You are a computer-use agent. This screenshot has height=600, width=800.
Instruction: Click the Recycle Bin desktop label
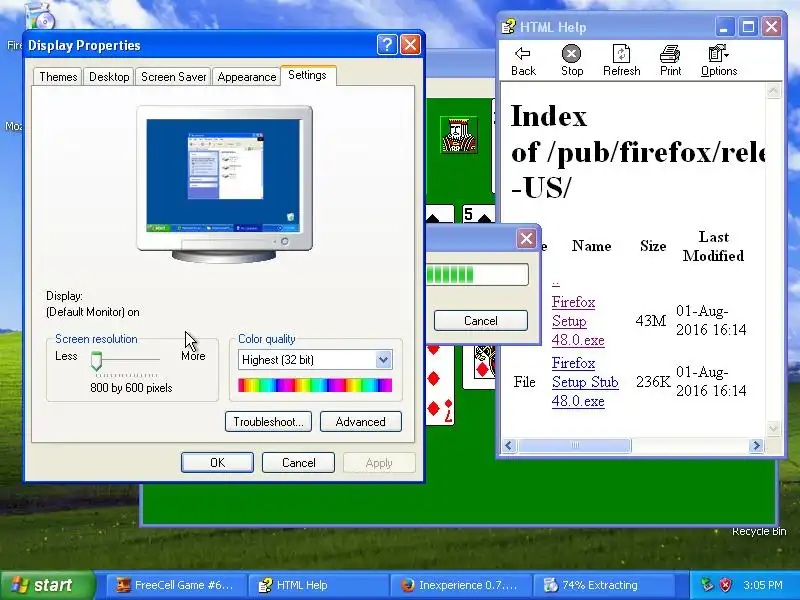(x=759, y=532)
